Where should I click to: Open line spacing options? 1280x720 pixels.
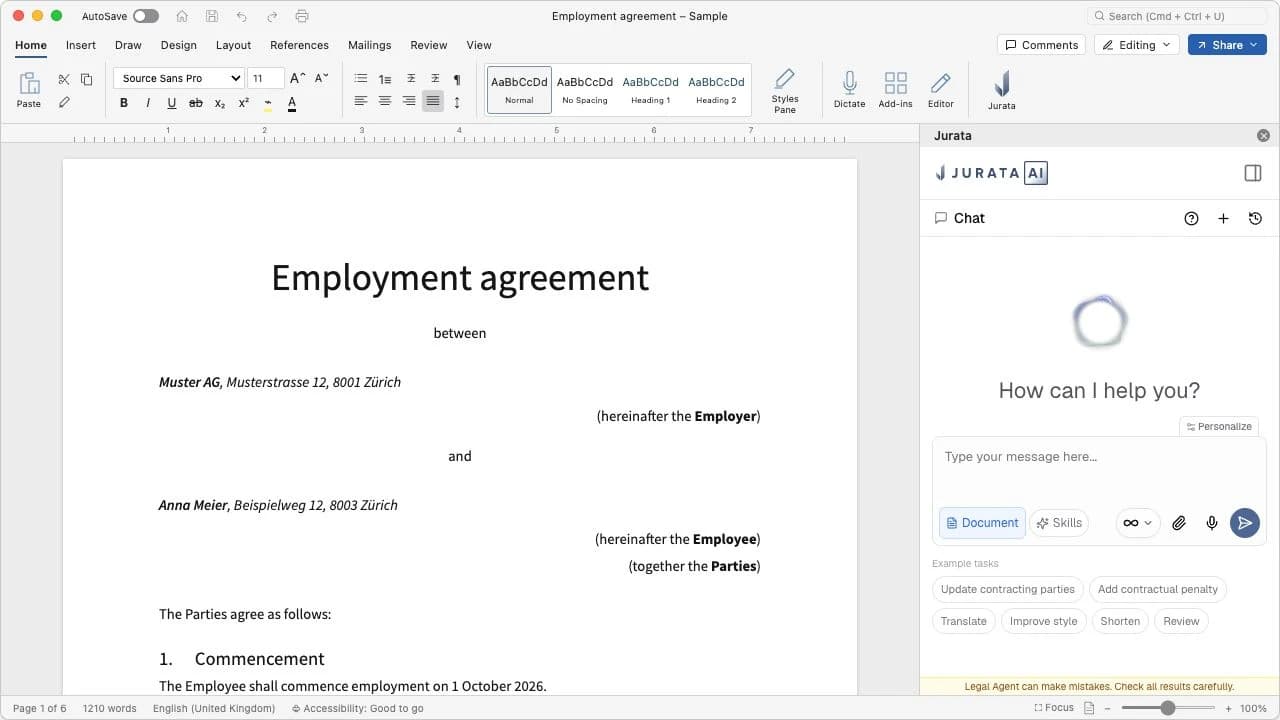(x=457, y=102)
